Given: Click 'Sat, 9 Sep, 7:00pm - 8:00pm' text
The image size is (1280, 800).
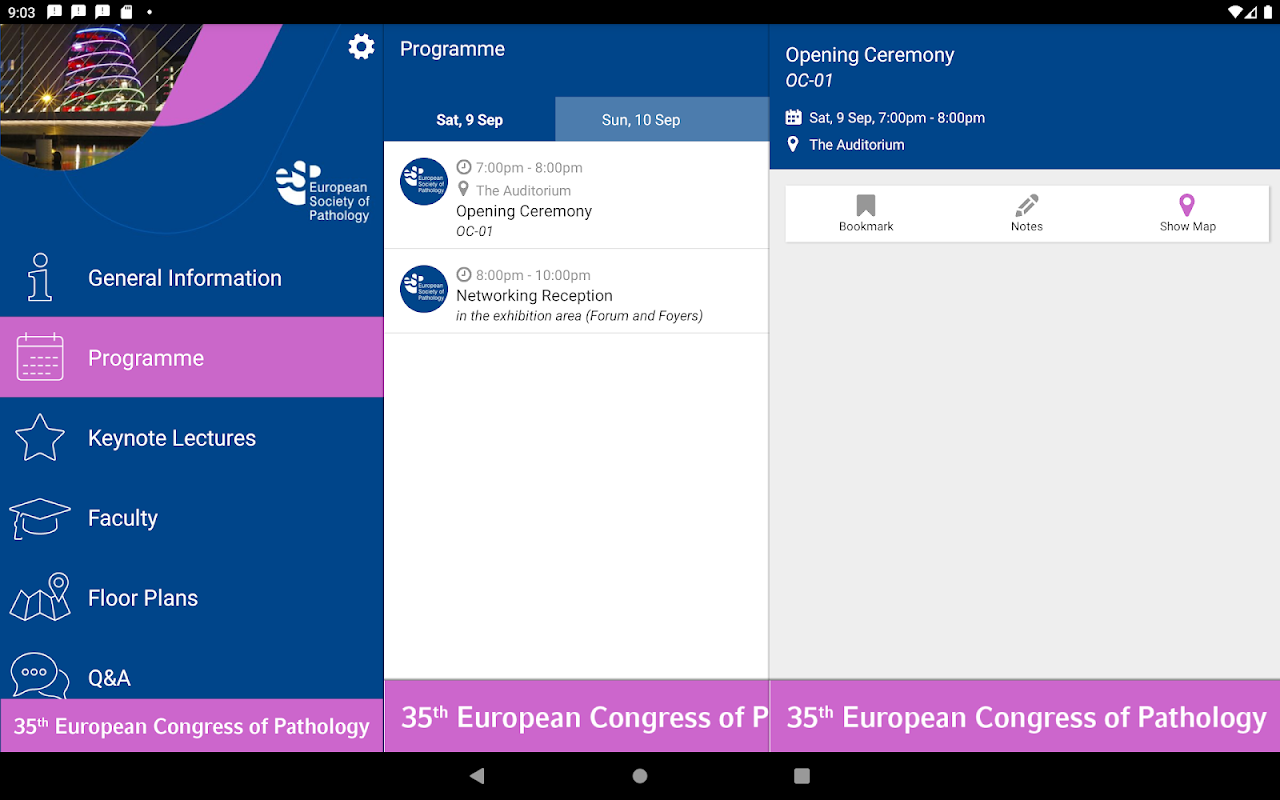Looking at the screenshot, I should tap(897, 118).
